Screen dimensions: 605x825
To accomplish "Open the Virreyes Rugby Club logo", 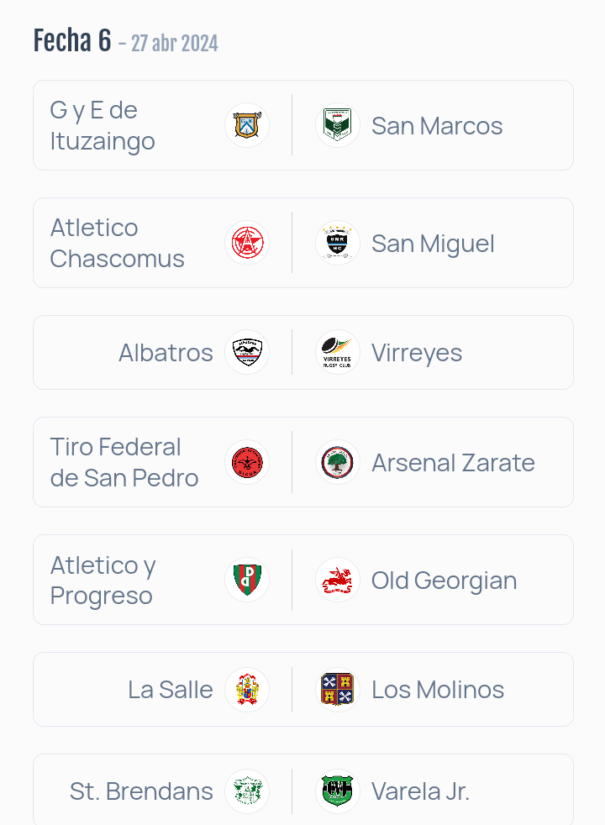I will tap(337, 352).
